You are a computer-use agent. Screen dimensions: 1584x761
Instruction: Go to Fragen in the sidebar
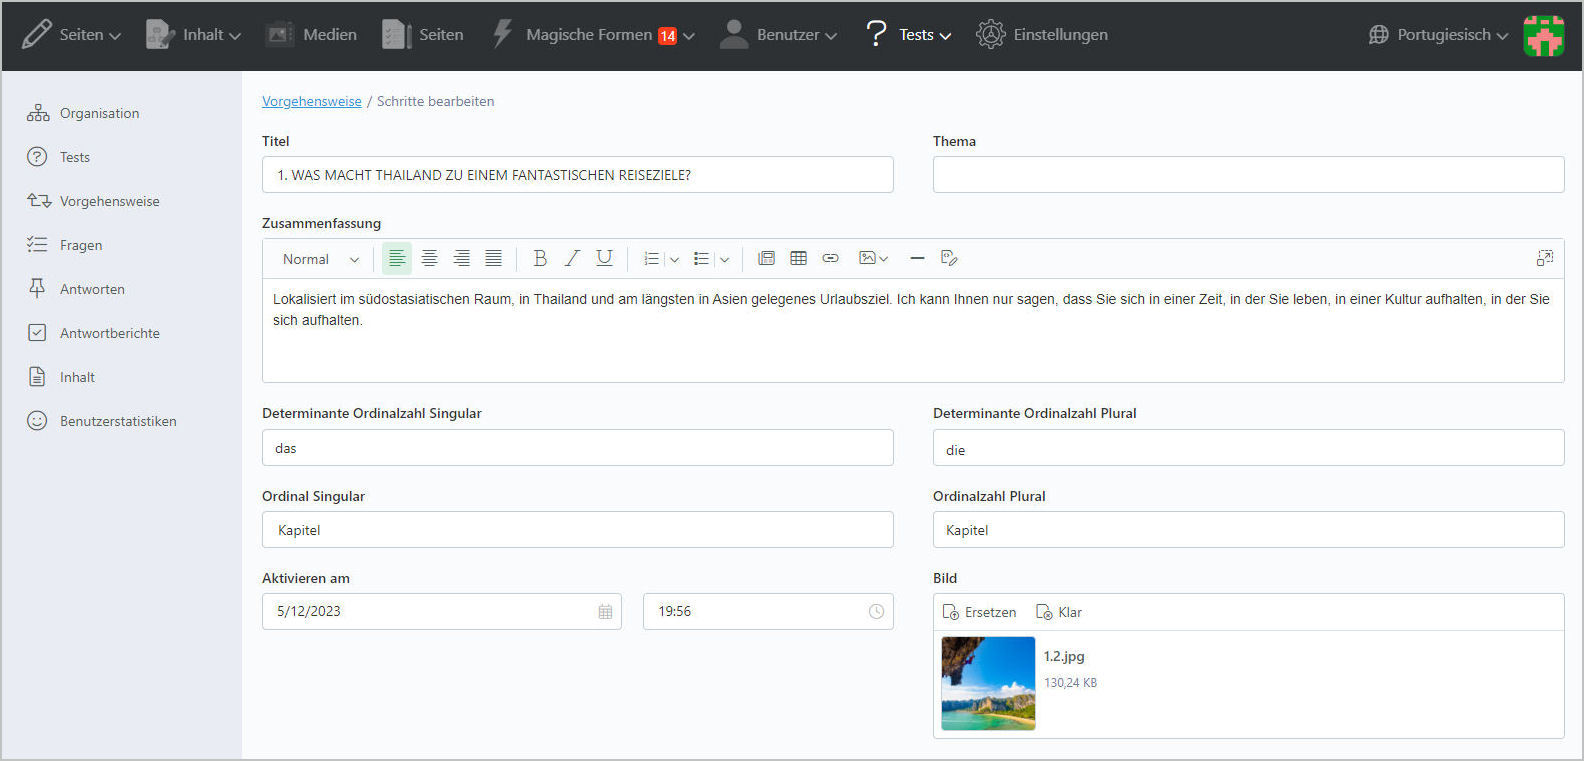[x=64, y=245]
